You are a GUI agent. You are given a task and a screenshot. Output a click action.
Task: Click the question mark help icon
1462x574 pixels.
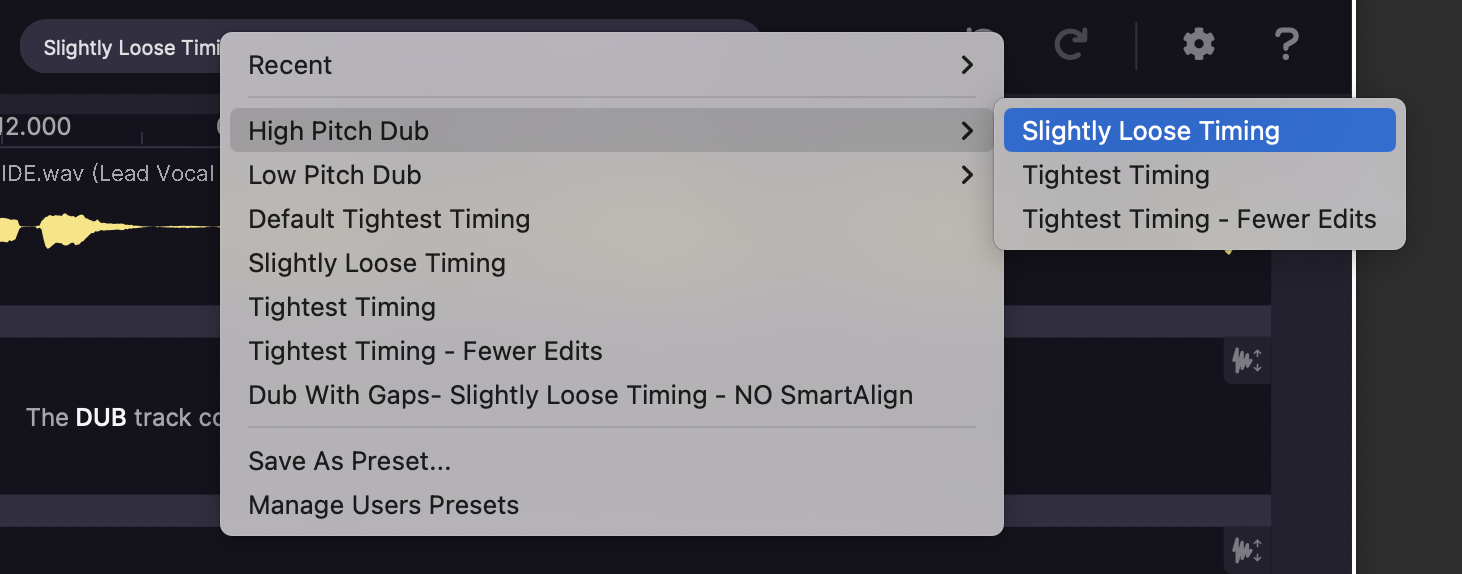[x=1286, y=44]
